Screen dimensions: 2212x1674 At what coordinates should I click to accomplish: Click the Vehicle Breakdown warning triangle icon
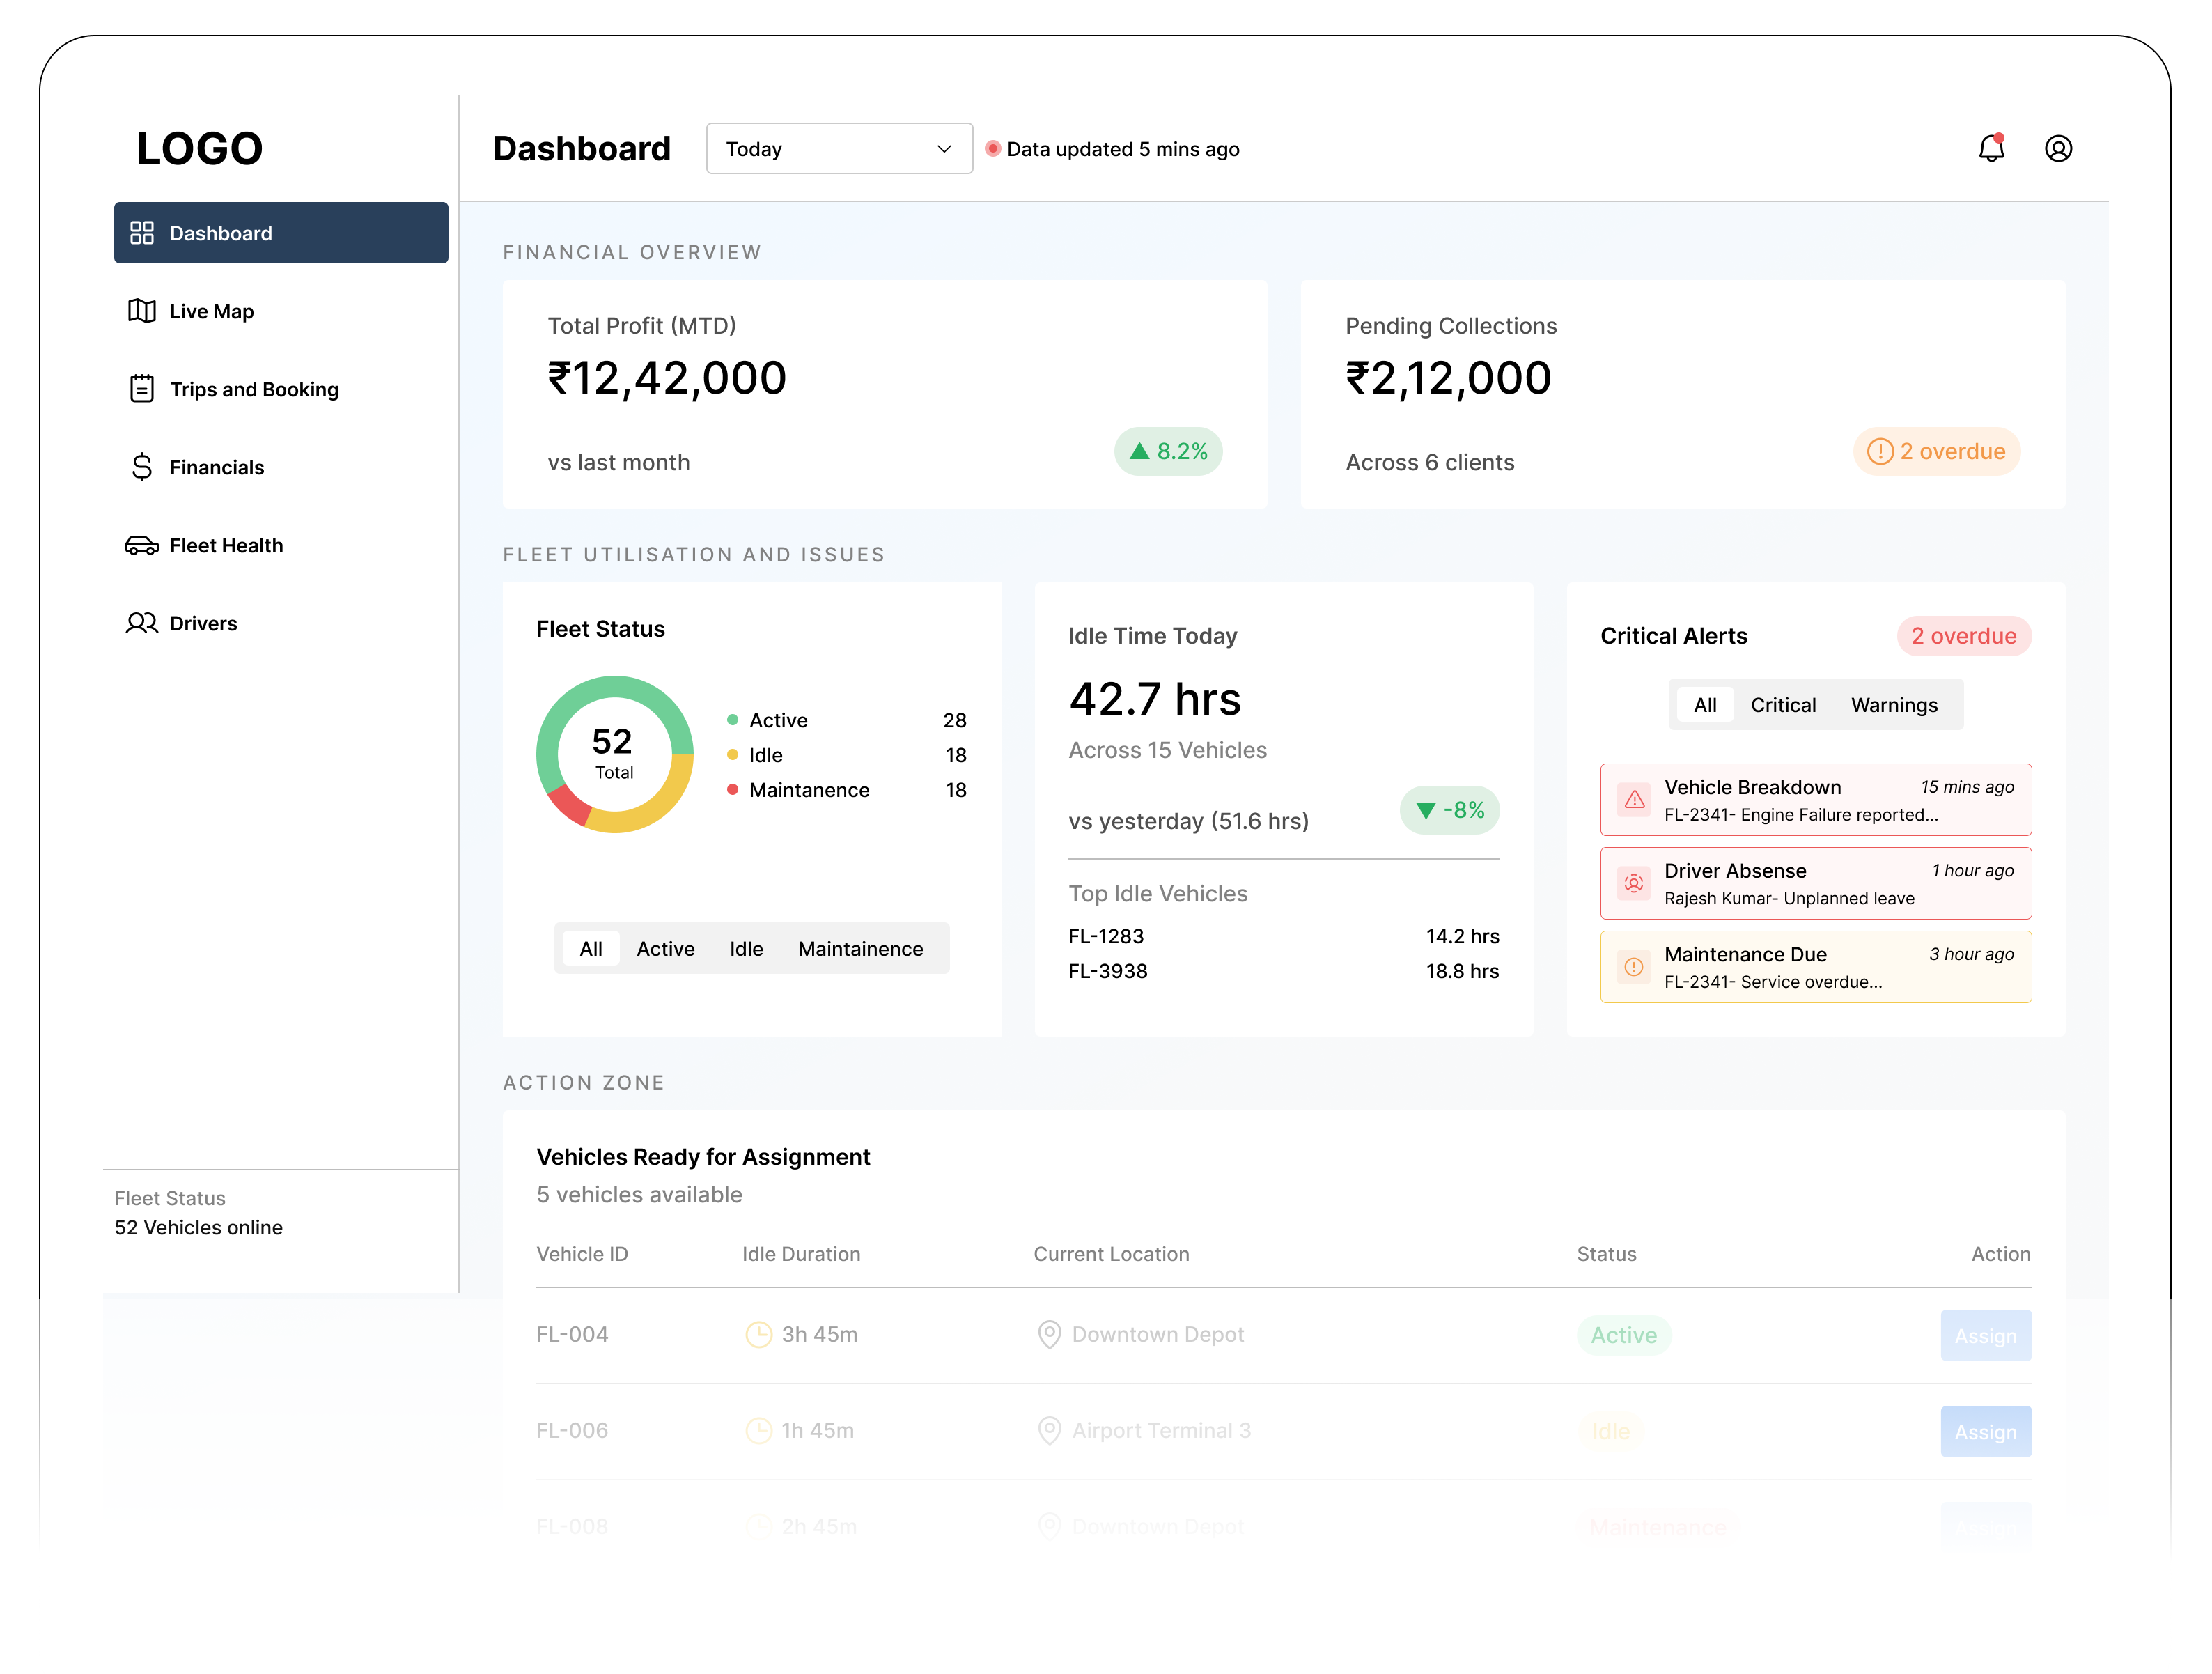click(1634, 800)
